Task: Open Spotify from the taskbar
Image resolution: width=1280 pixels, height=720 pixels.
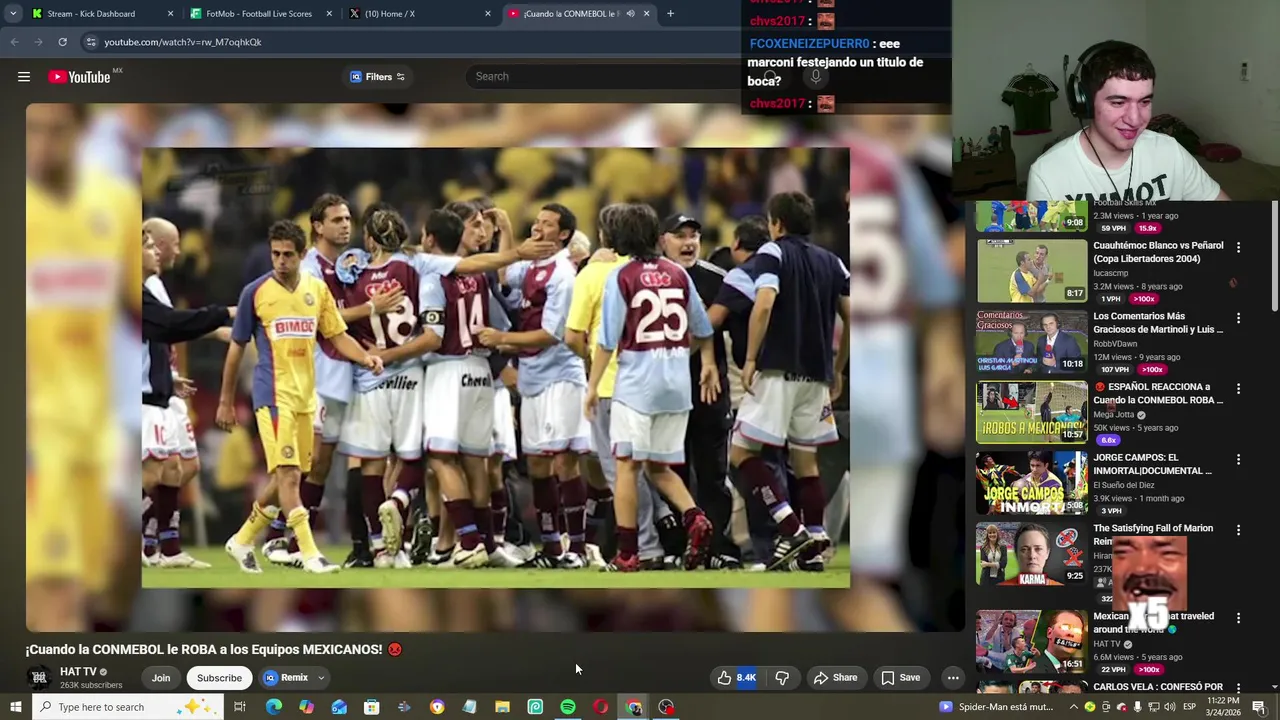Action: point(568,707)
